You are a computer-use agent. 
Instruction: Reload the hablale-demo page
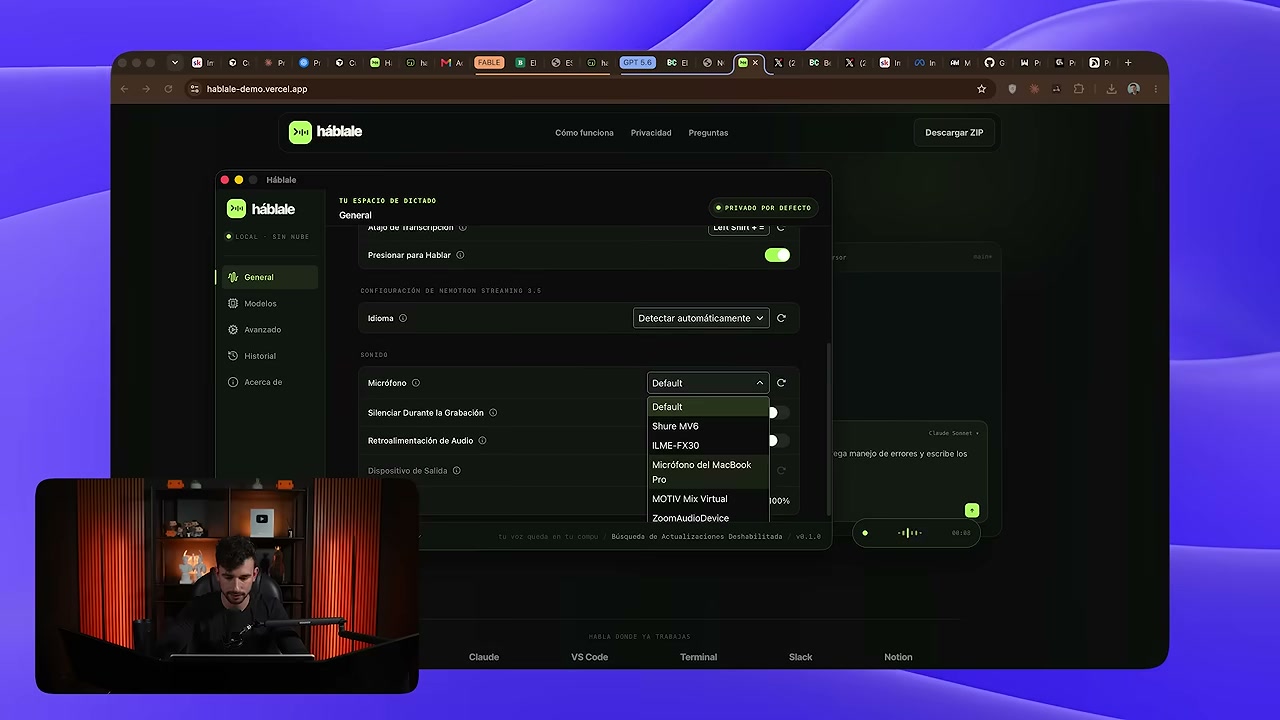point(168,89)
